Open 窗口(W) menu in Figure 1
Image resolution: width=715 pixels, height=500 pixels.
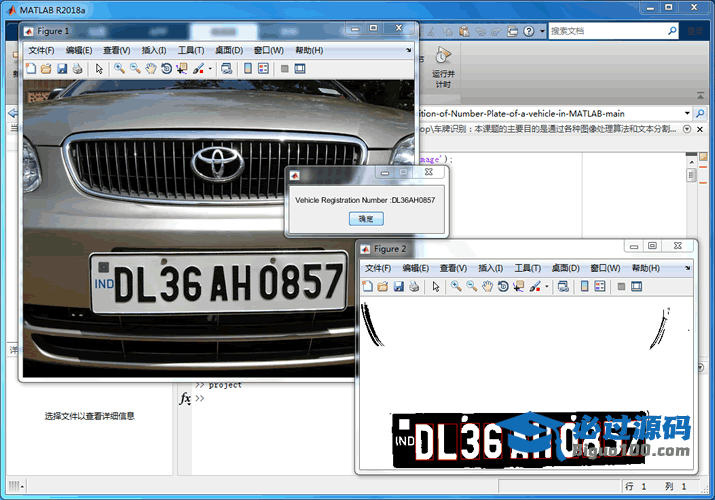[x=269, y=50]
